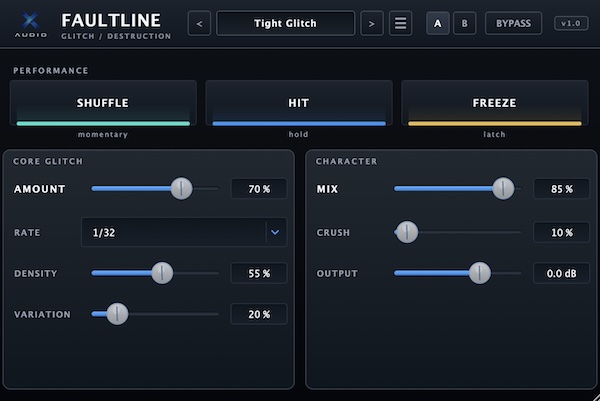600x401 pixels.
Task: Click the VARIATION parameter label
Action: coord(42,314)
